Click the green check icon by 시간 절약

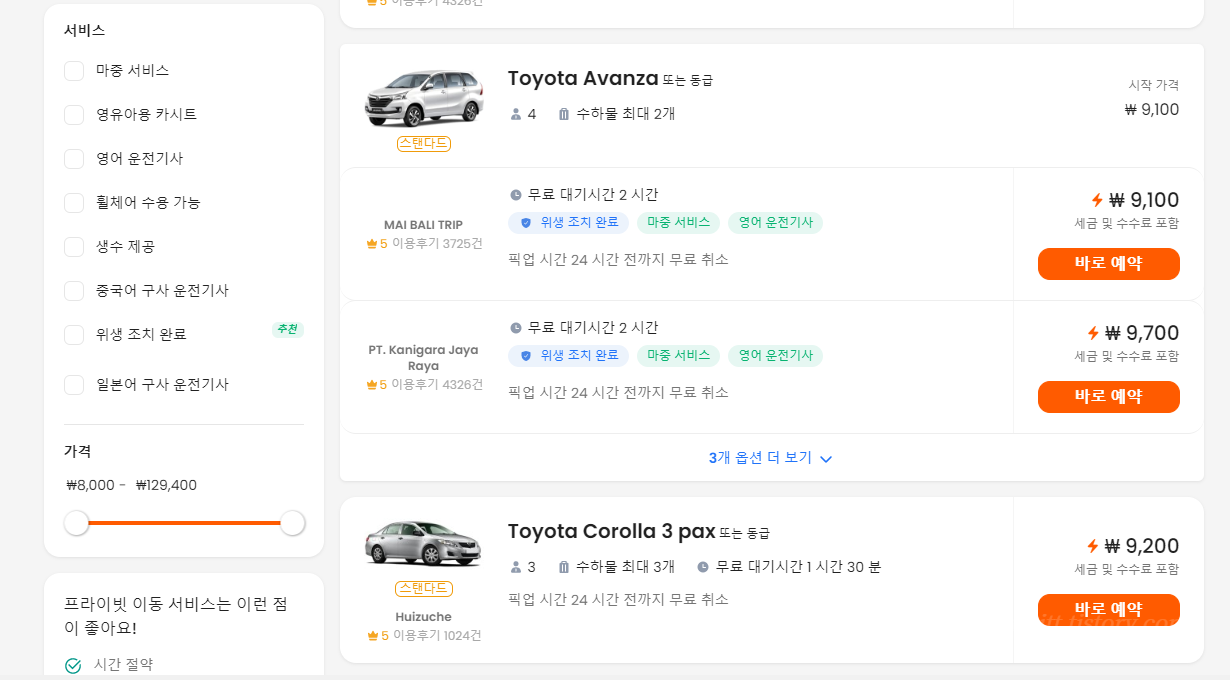coord(73,666)
